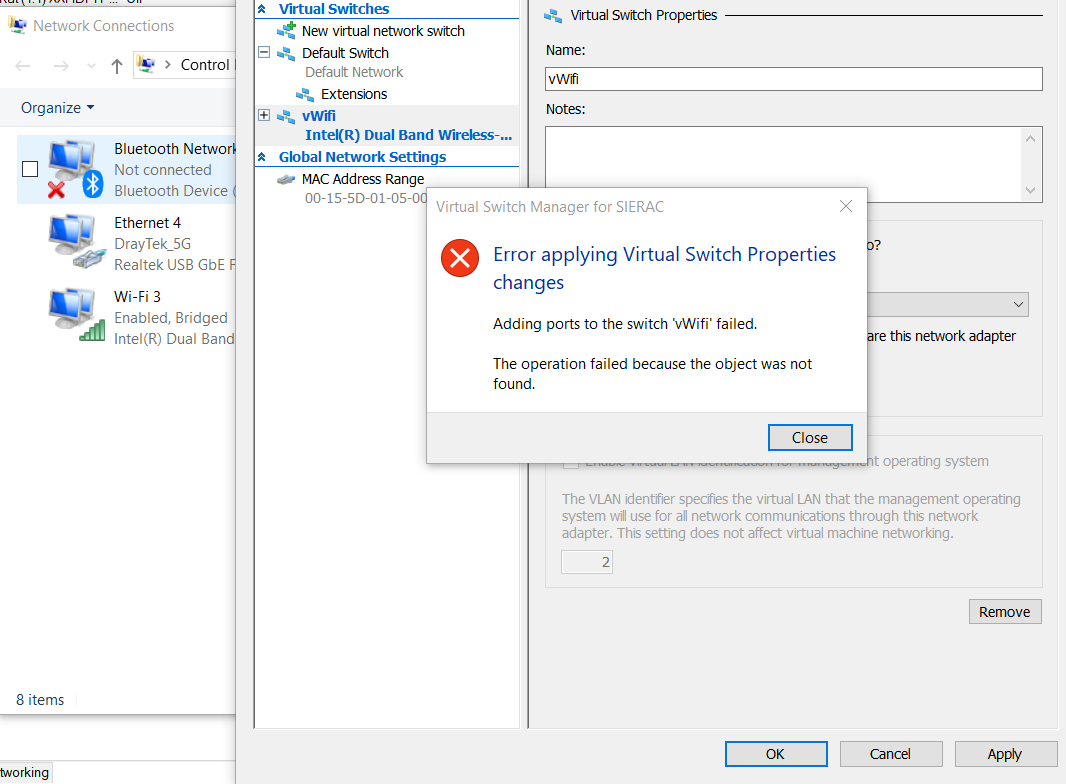Click the New virtual network switch icon

286,31
